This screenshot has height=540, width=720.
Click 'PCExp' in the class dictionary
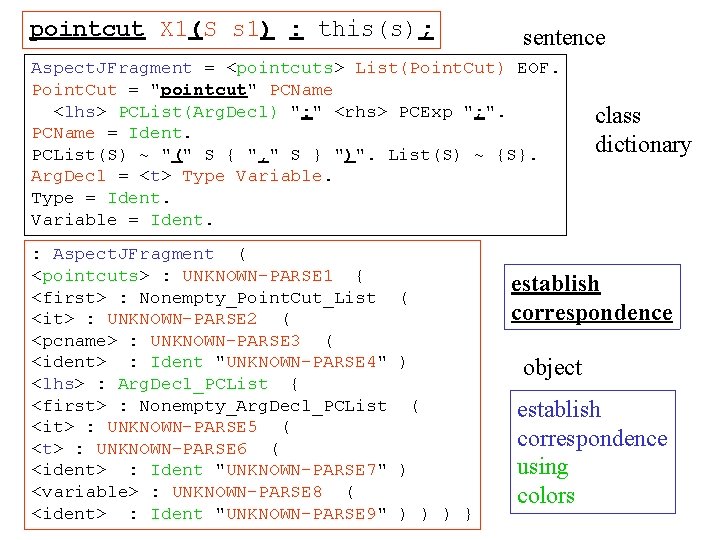[x=426, y=112]
